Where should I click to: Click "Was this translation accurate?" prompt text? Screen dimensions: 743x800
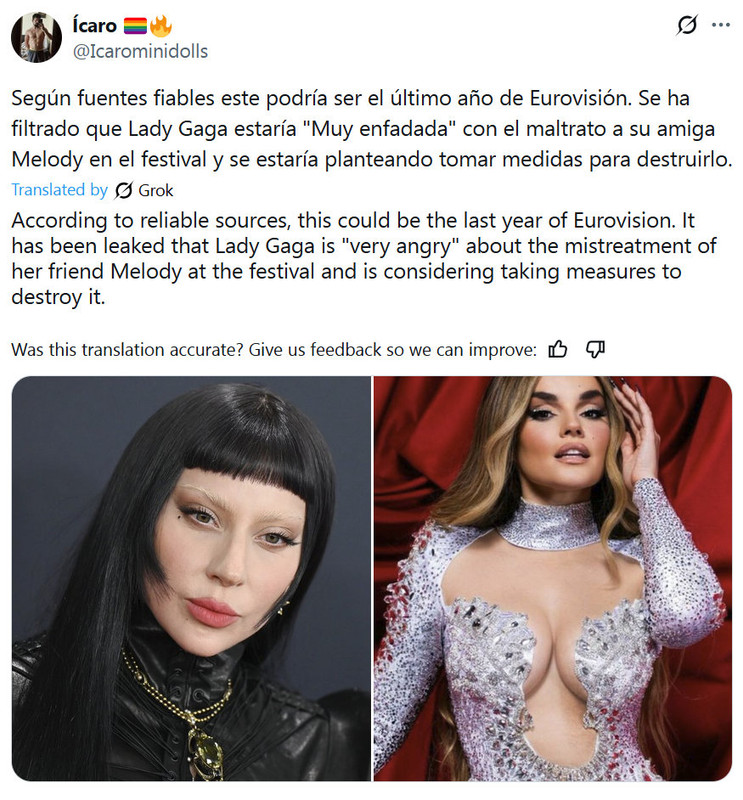(127, 350)
